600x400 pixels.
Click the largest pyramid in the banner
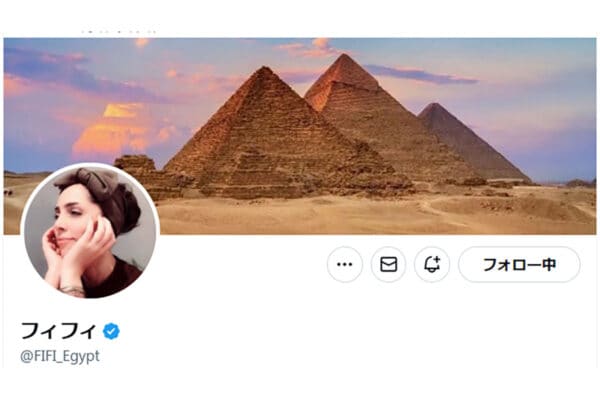tap(265, 140)
